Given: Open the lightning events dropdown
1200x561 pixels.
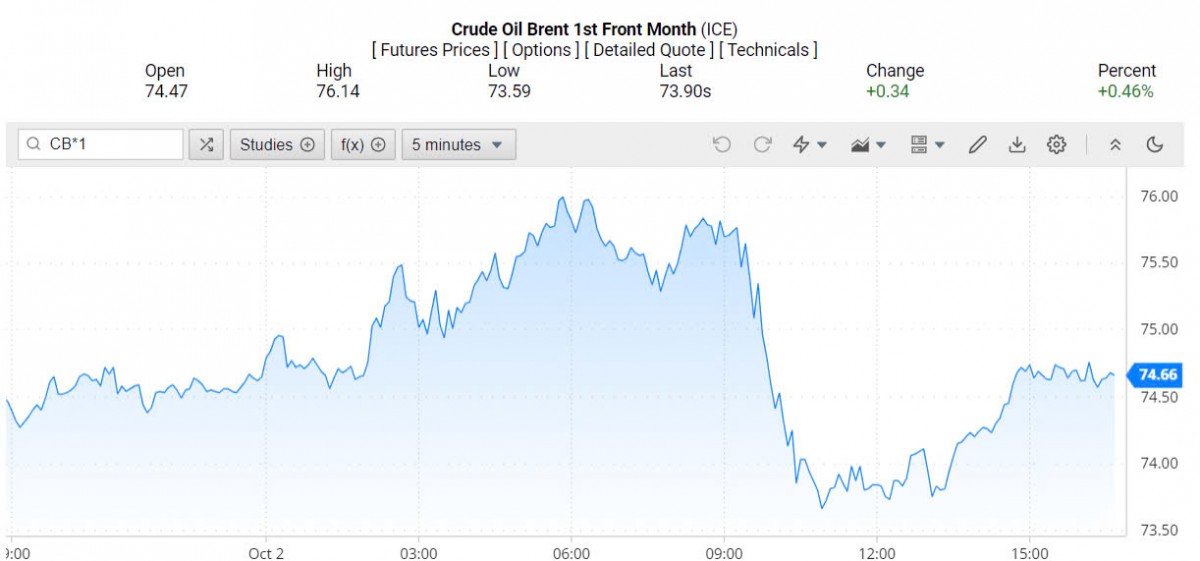Looking at the screenshot, I should [809, 145].
